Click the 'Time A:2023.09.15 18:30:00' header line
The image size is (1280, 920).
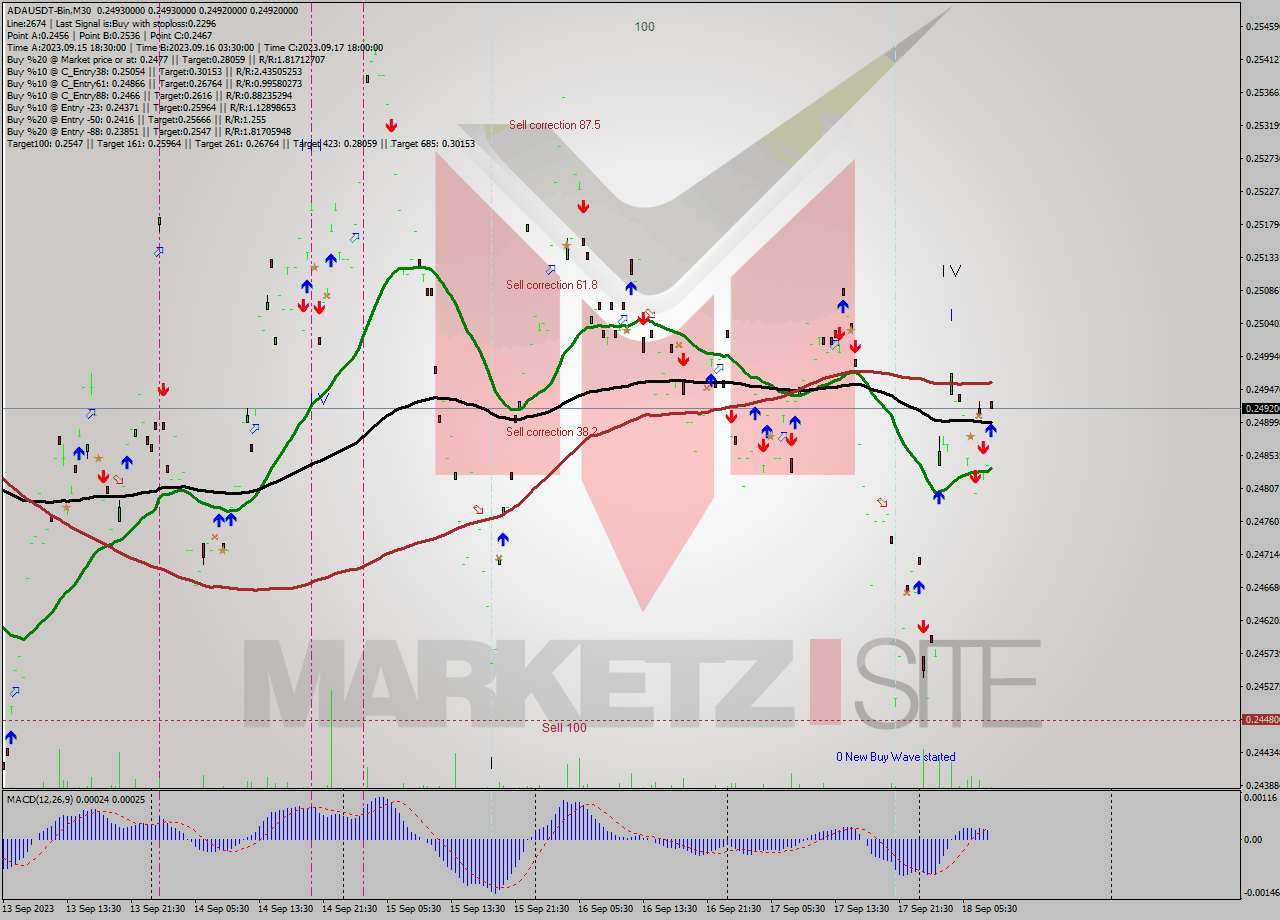[195, 47]
